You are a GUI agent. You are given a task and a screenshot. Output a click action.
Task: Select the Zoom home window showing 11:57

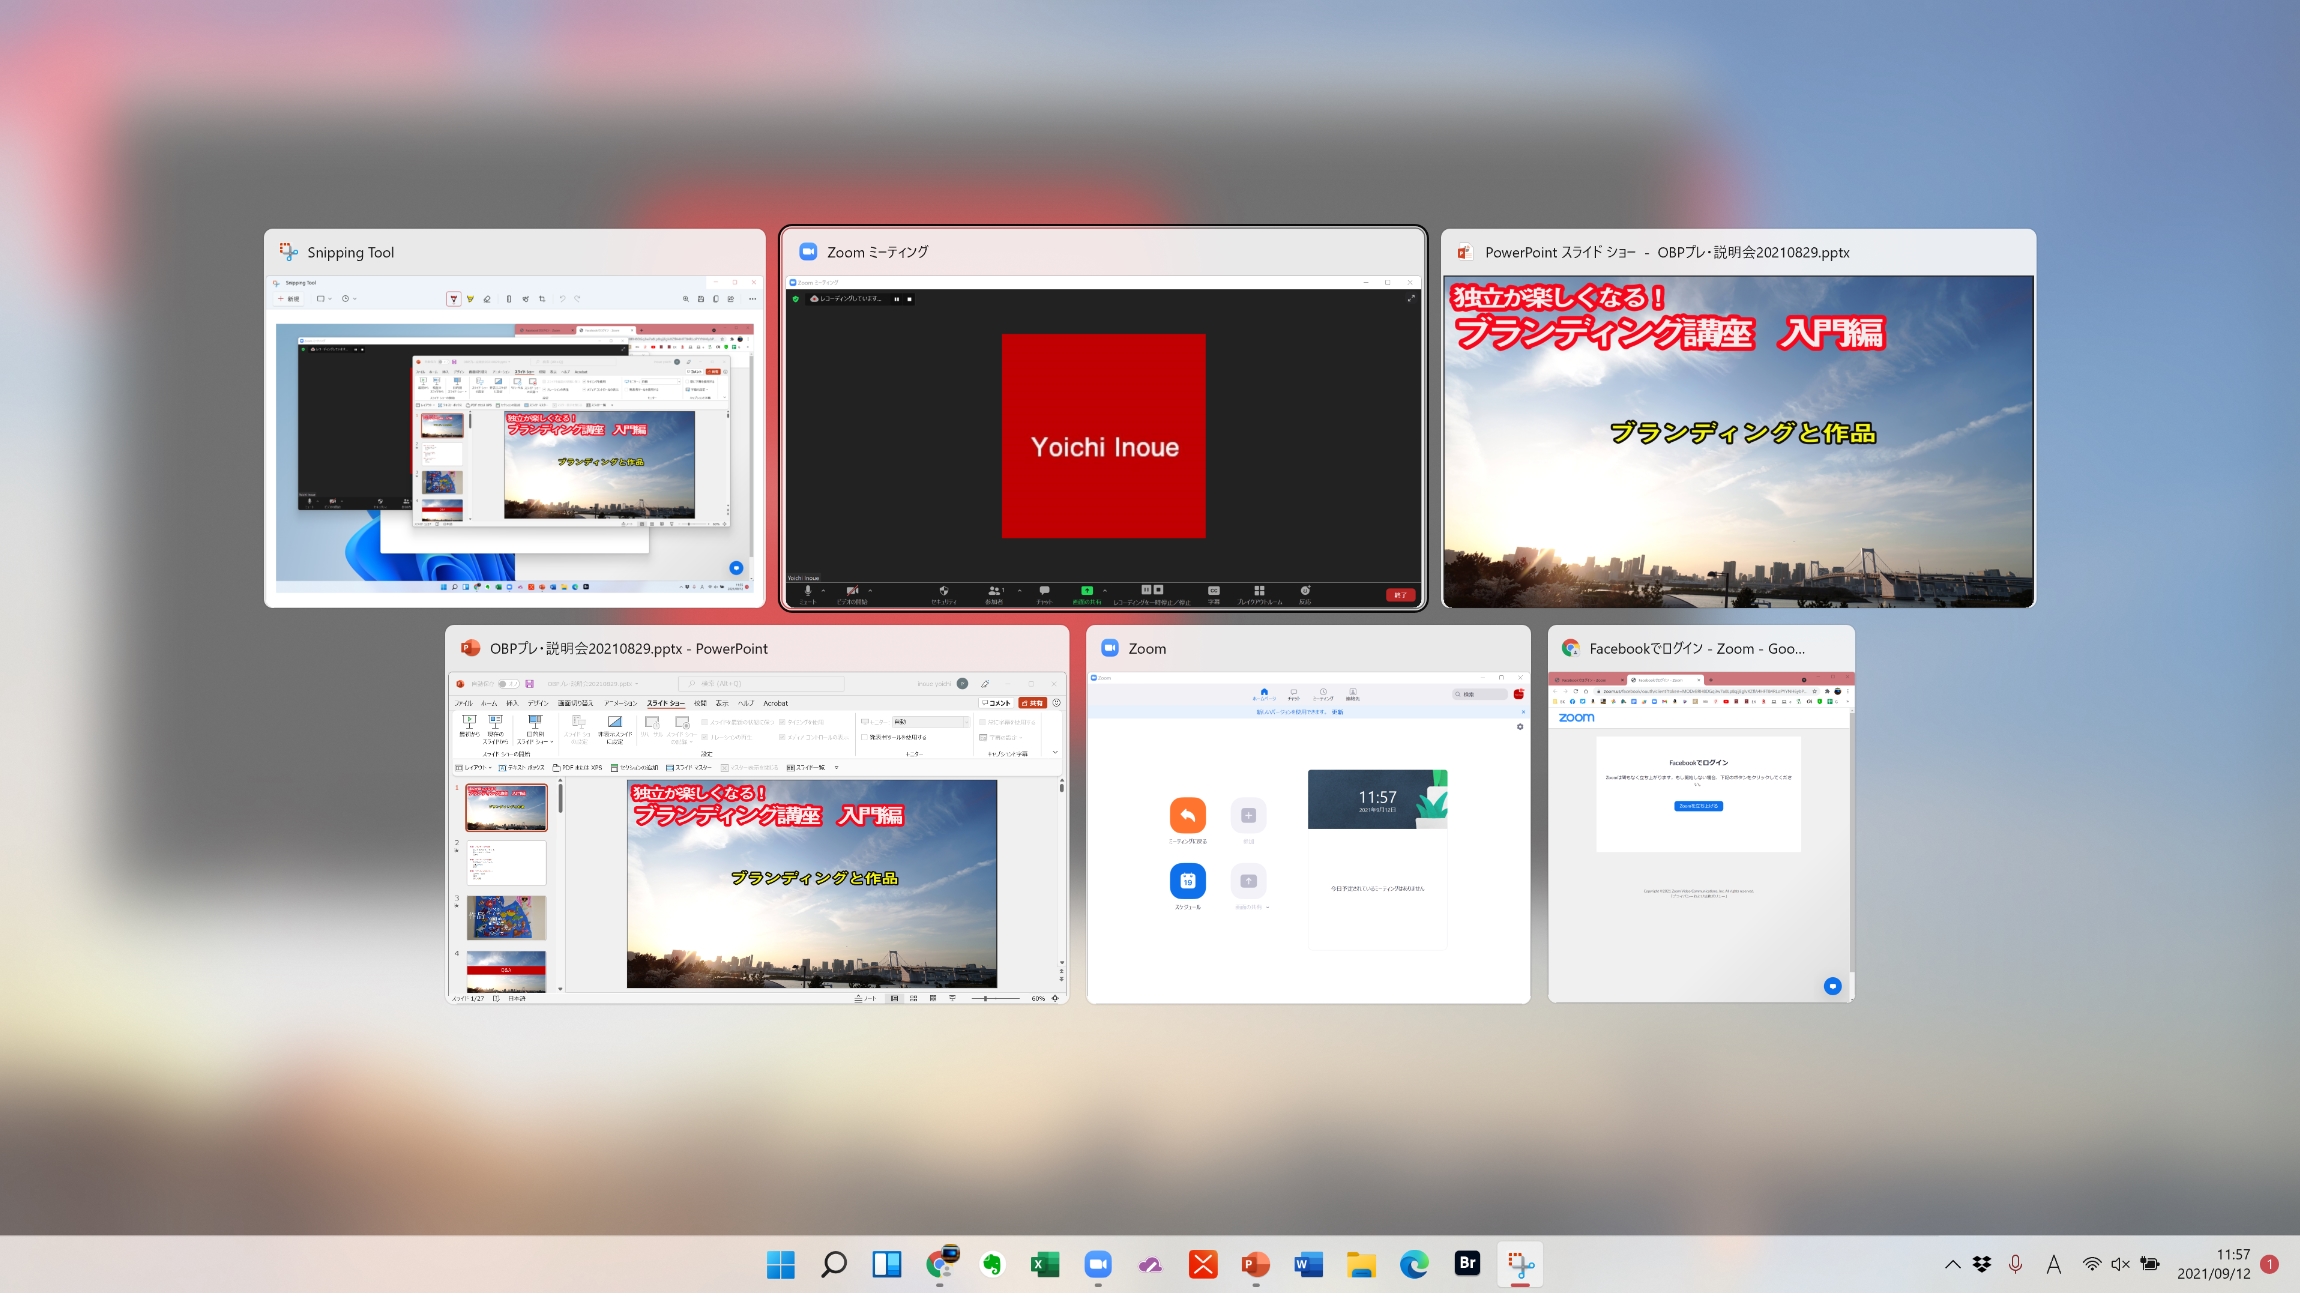pyautogui.click(x=1308, y=814)
